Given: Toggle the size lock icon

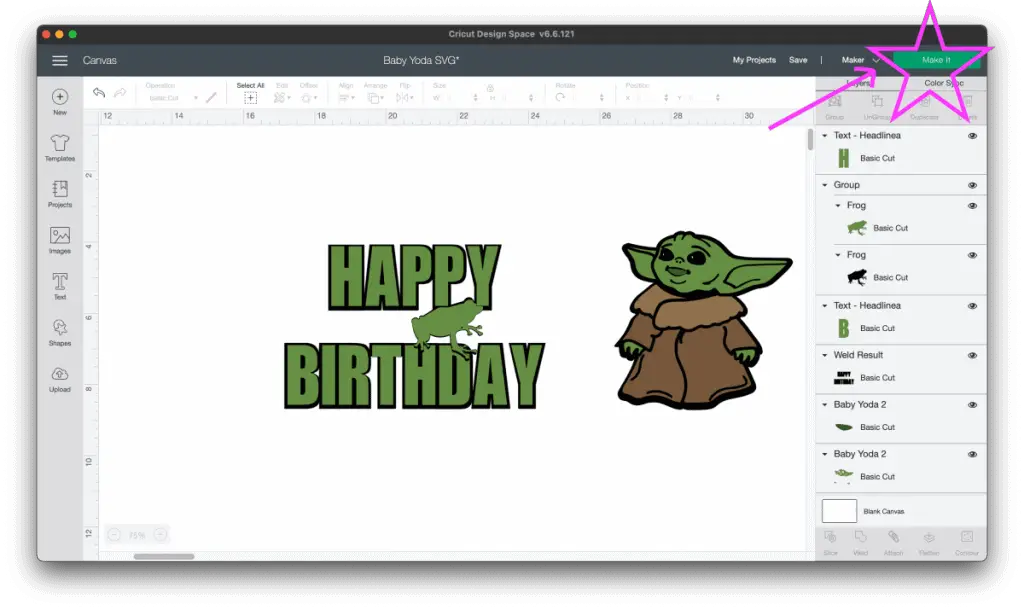Looking at the screenshot, I should [490, 88].
